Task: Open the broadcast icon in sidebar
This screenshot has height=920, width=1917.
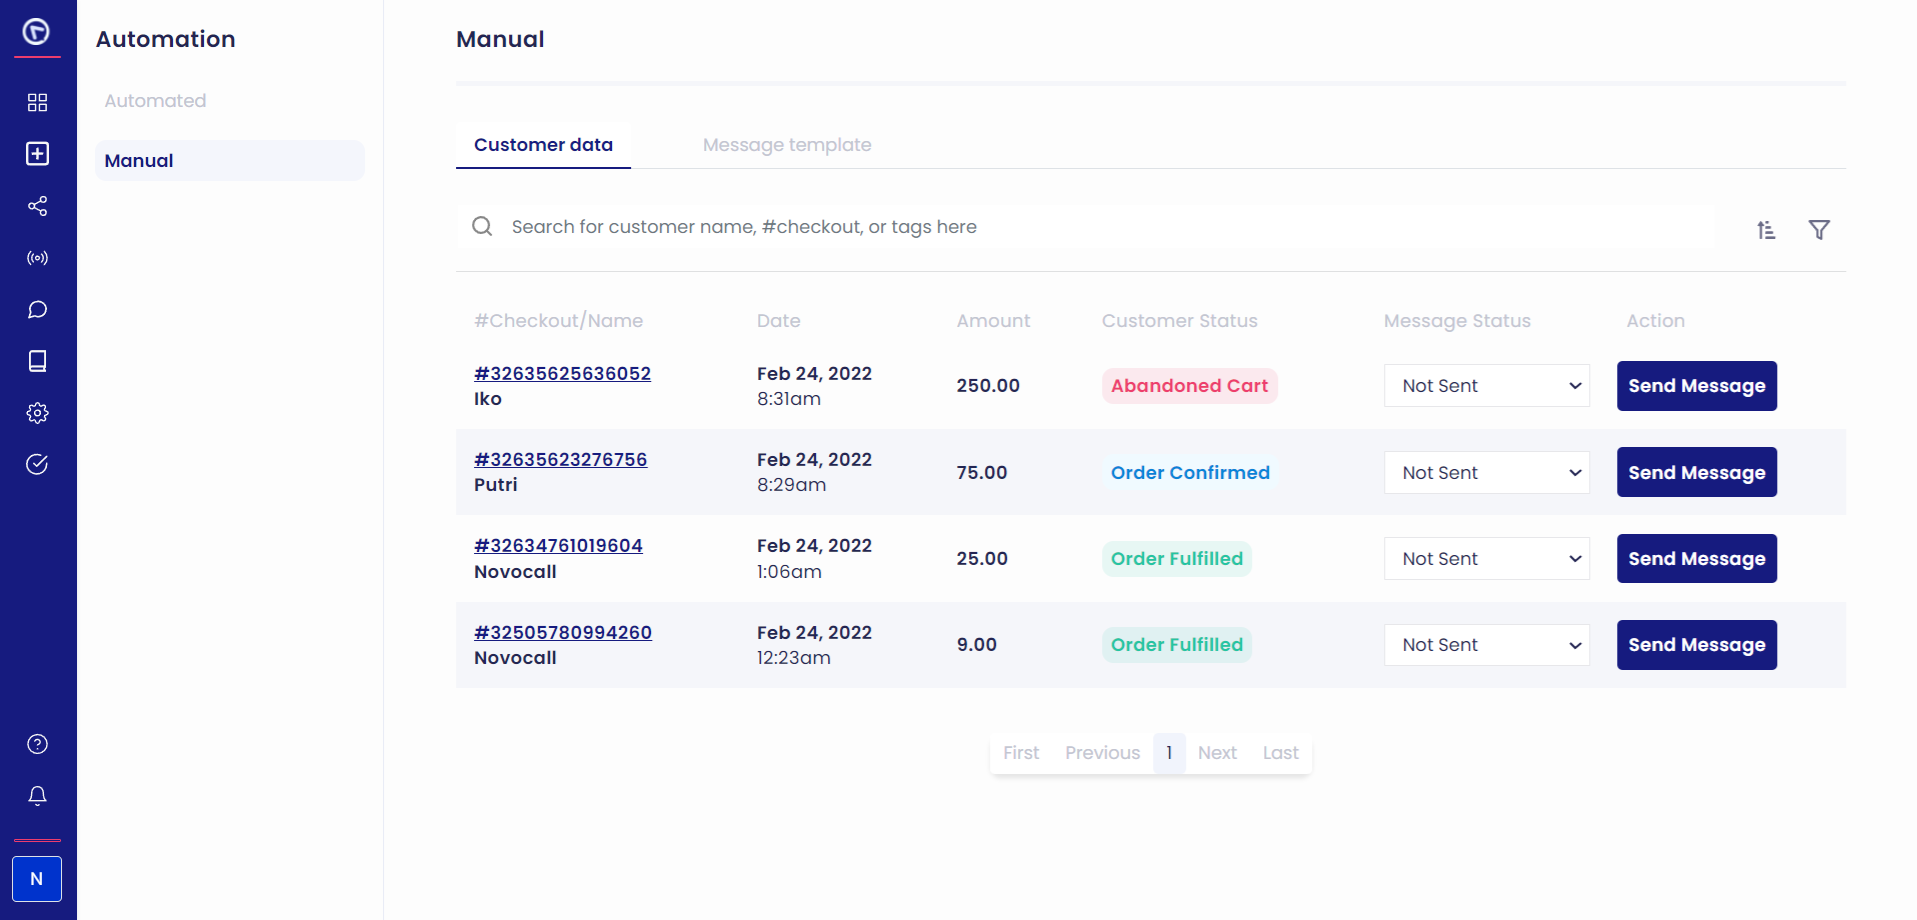Action: pyautogui.click(x=37, y=258)
